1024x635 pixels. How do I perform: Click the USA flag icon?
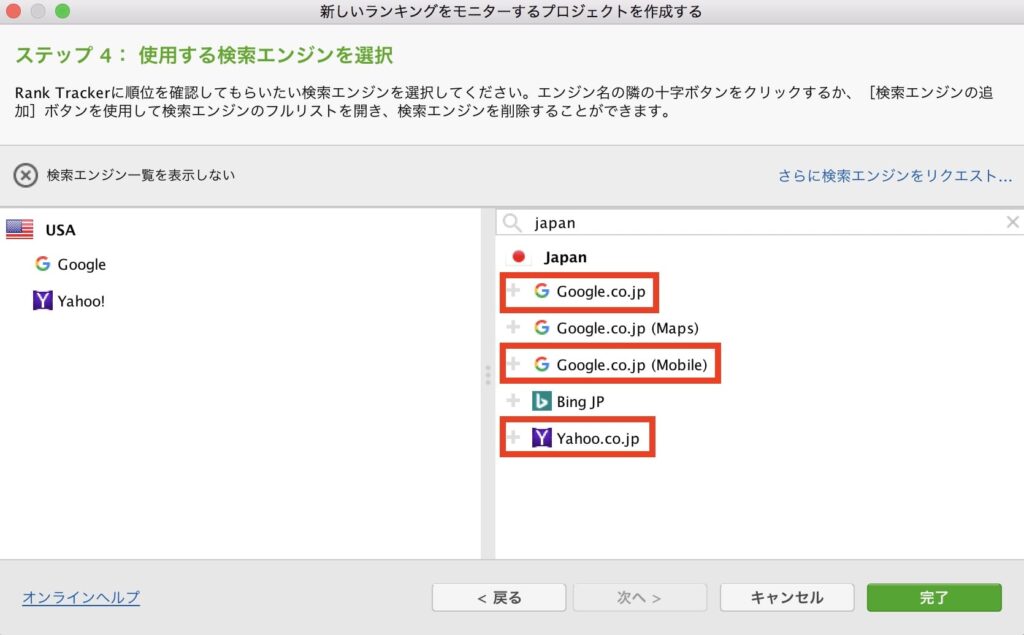point(20,229)
